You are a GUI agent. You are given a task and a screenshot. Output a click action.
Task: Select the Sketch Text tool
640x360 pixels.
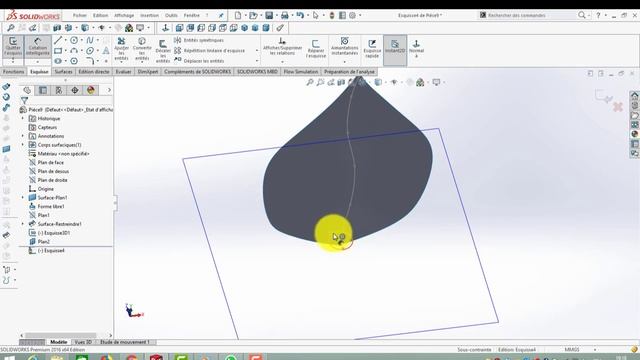tap(106, 51)
